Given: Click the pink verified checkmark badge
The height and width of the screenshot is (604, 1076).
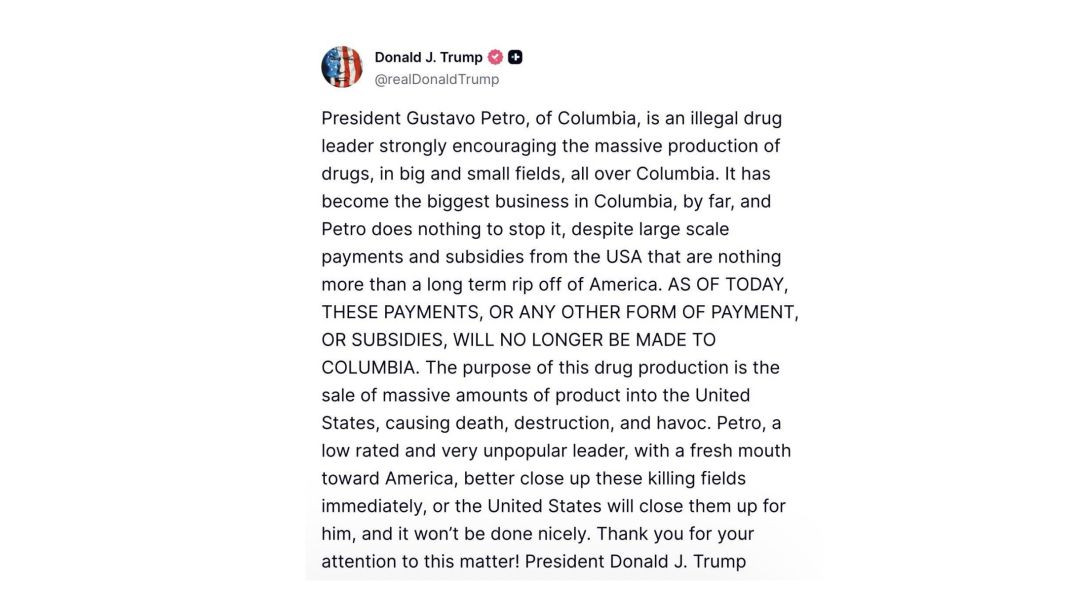Looking at the screenshot, I should (x=495, y=57).
